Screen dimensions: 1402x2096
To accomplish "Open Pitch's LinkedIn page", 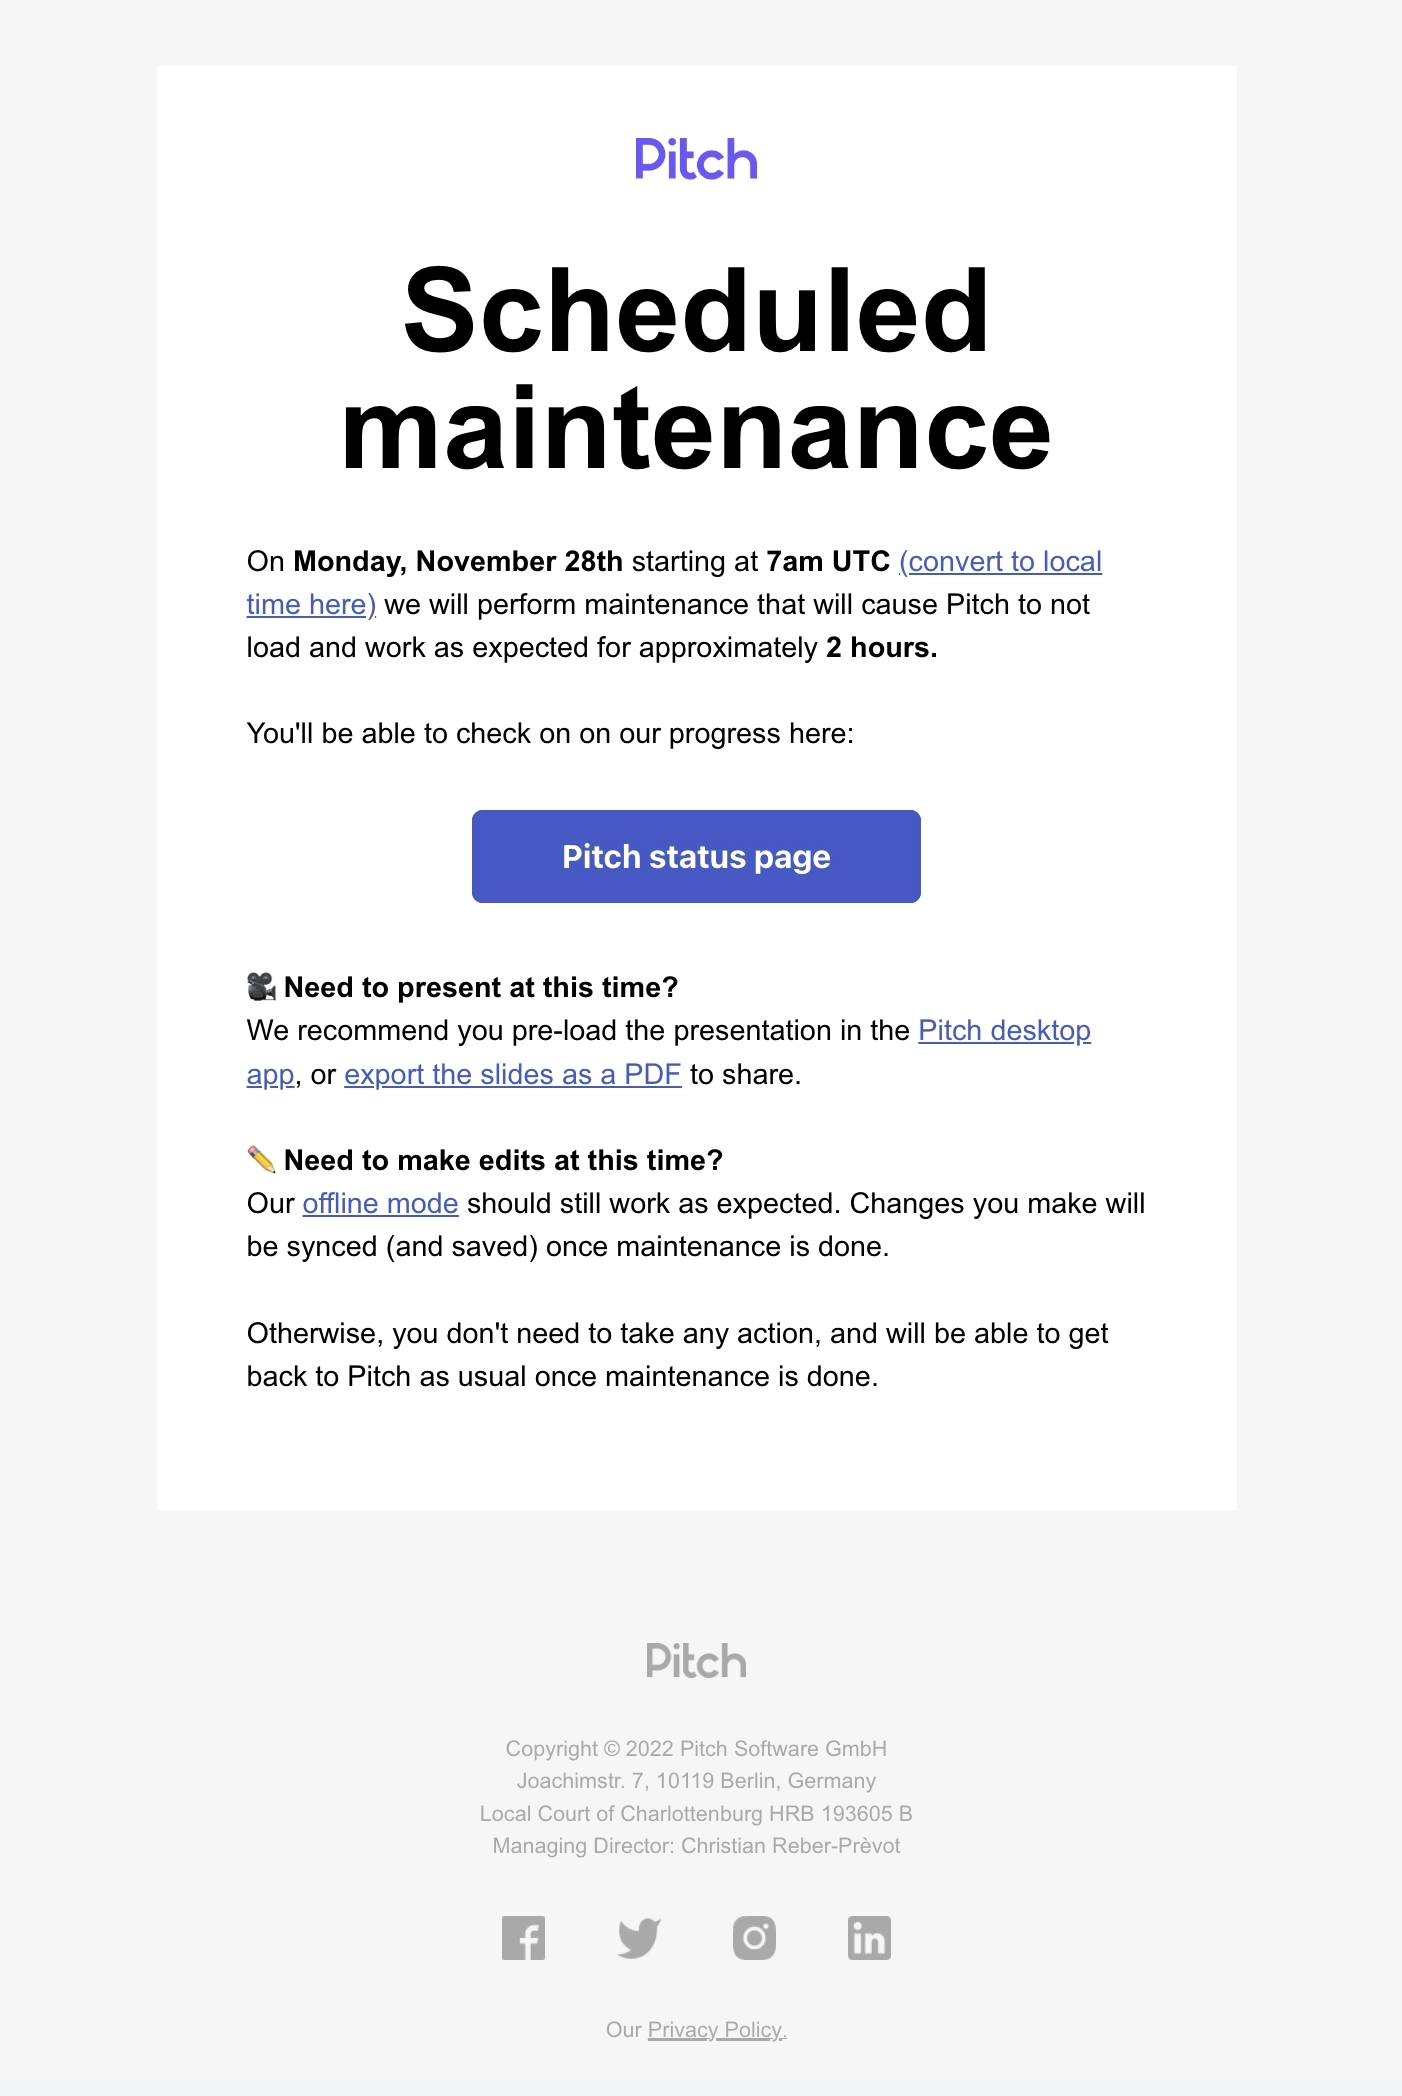I will coord(869,1939).
